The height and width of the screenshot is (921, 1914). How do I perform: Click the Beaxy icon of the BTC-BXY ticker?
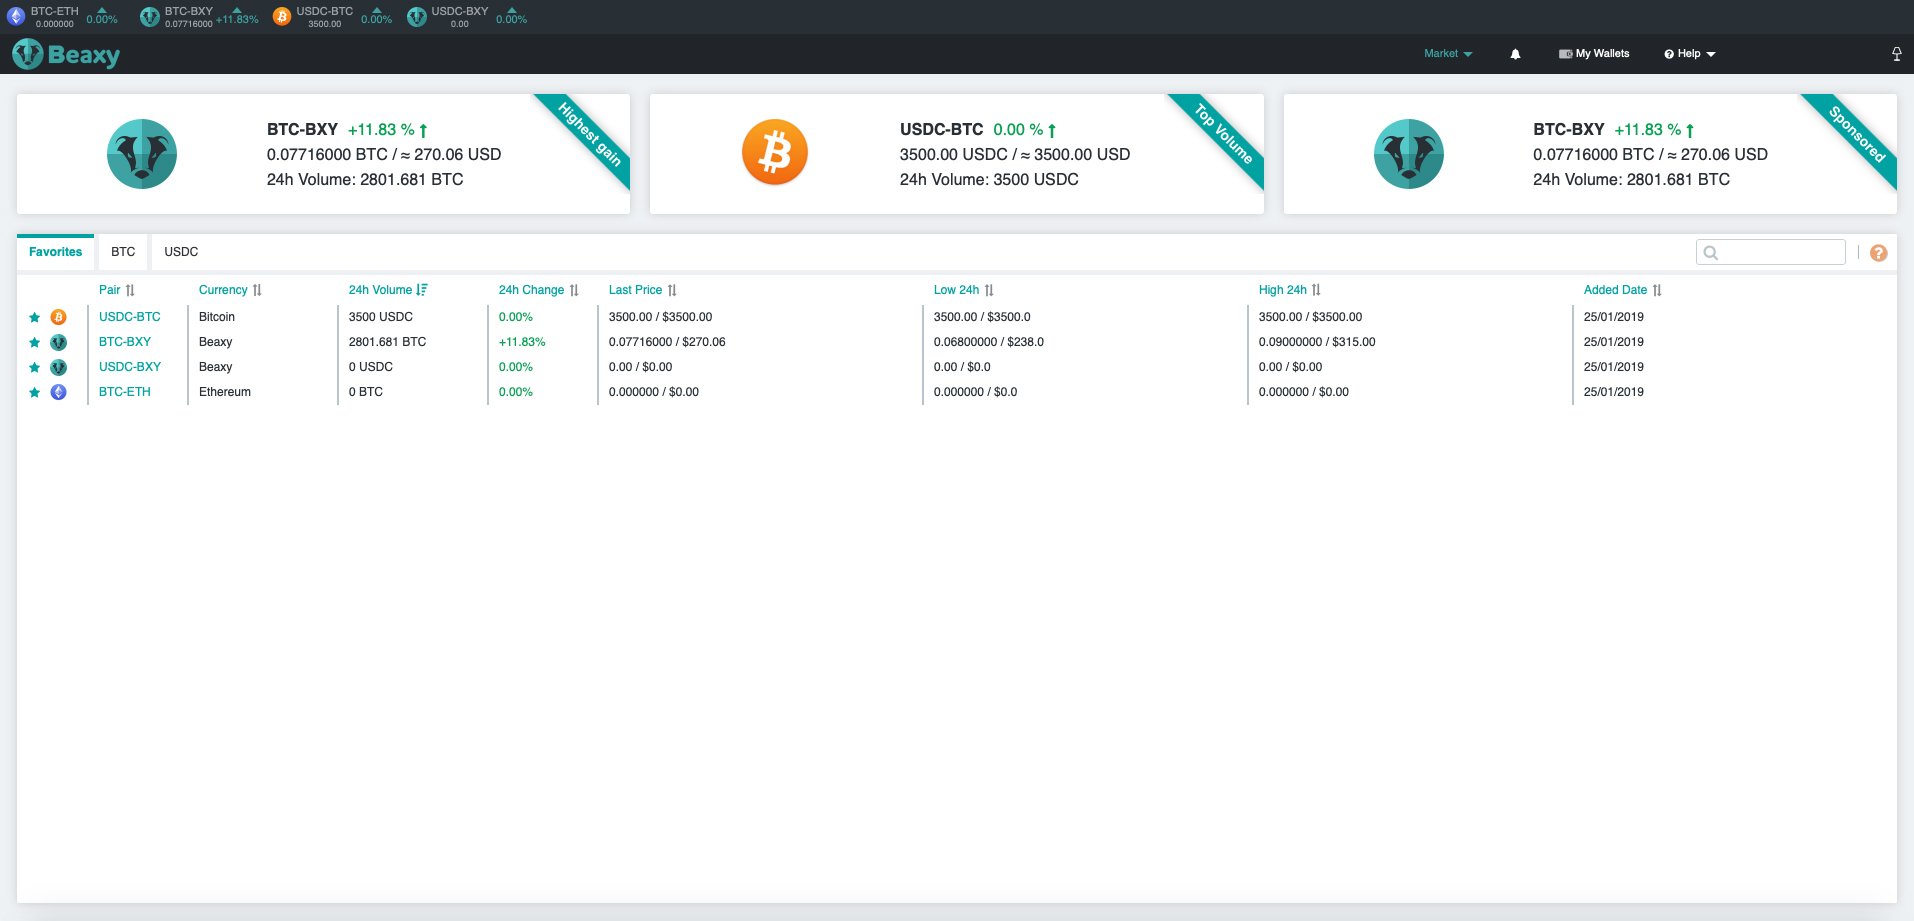(x=150, y=16)
